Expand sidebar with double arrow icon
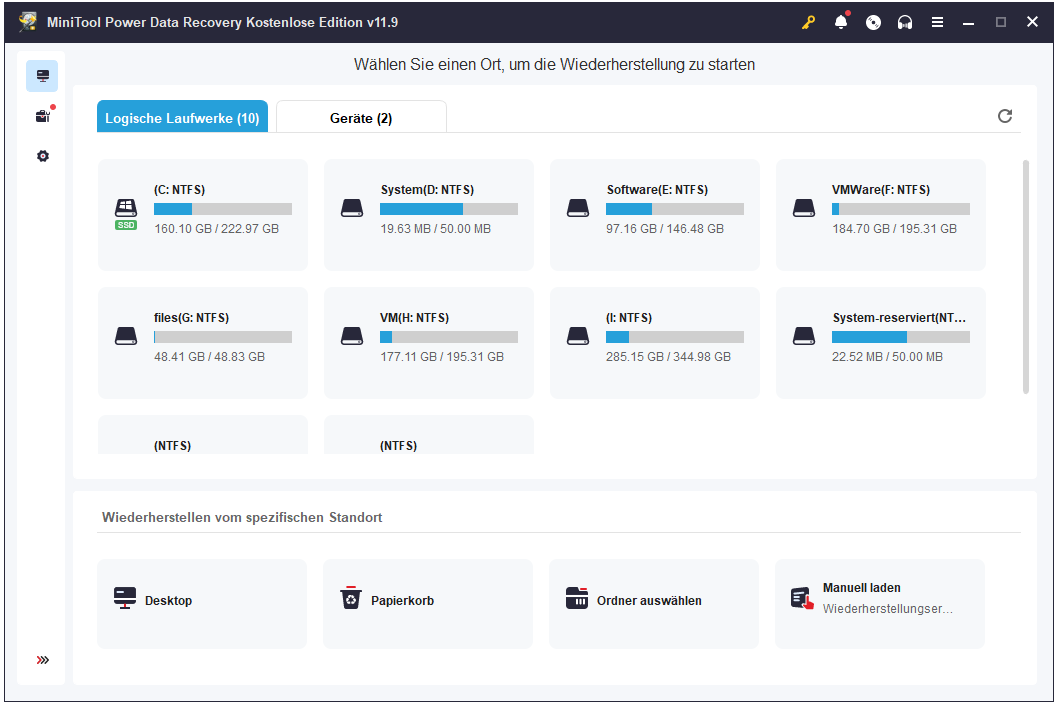 point(43,660)
